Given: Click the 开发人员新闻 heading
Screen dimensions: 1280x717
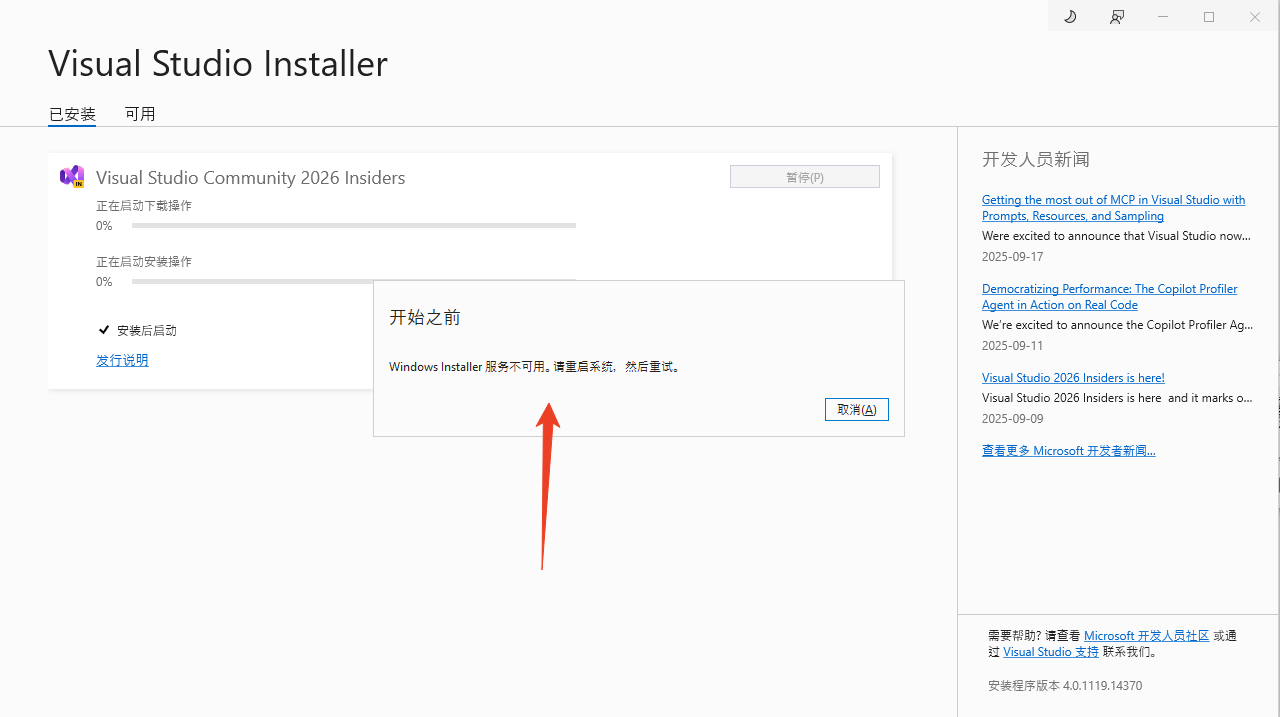Looking at the screenshot, I should click(1036, 159).
